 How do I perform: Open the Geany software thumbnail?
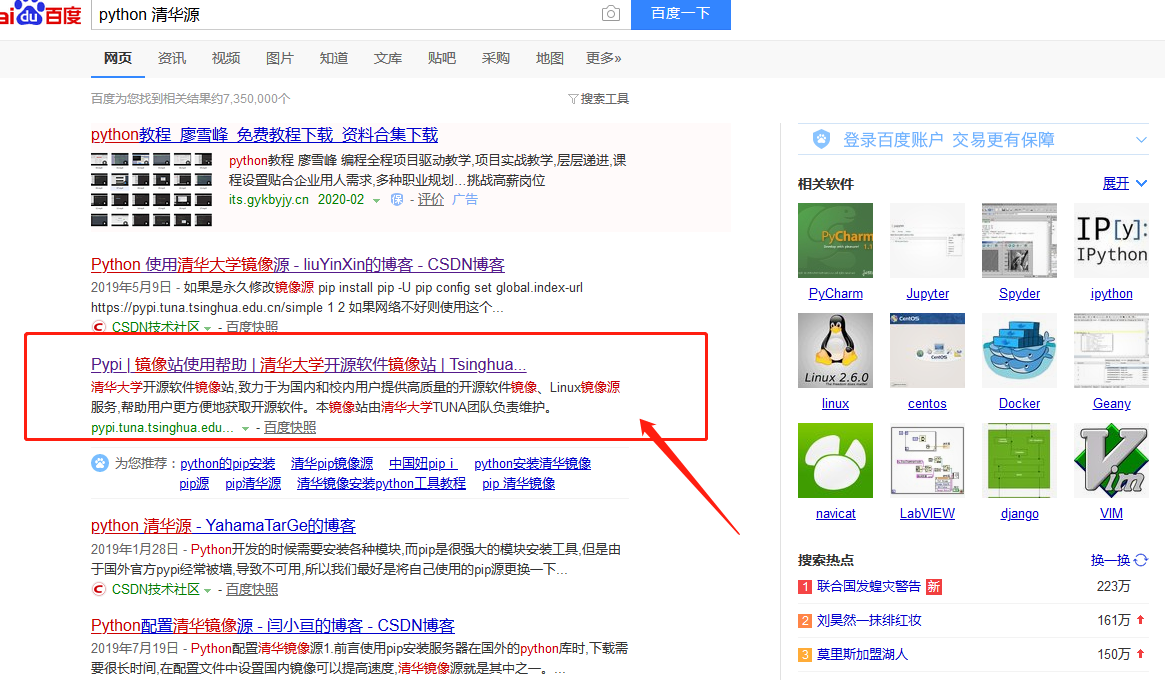click(1112, 350)
